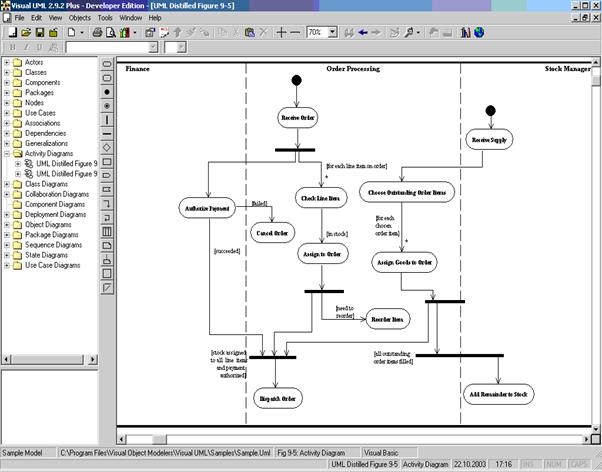Open the Edit menu

coord(36,18)
